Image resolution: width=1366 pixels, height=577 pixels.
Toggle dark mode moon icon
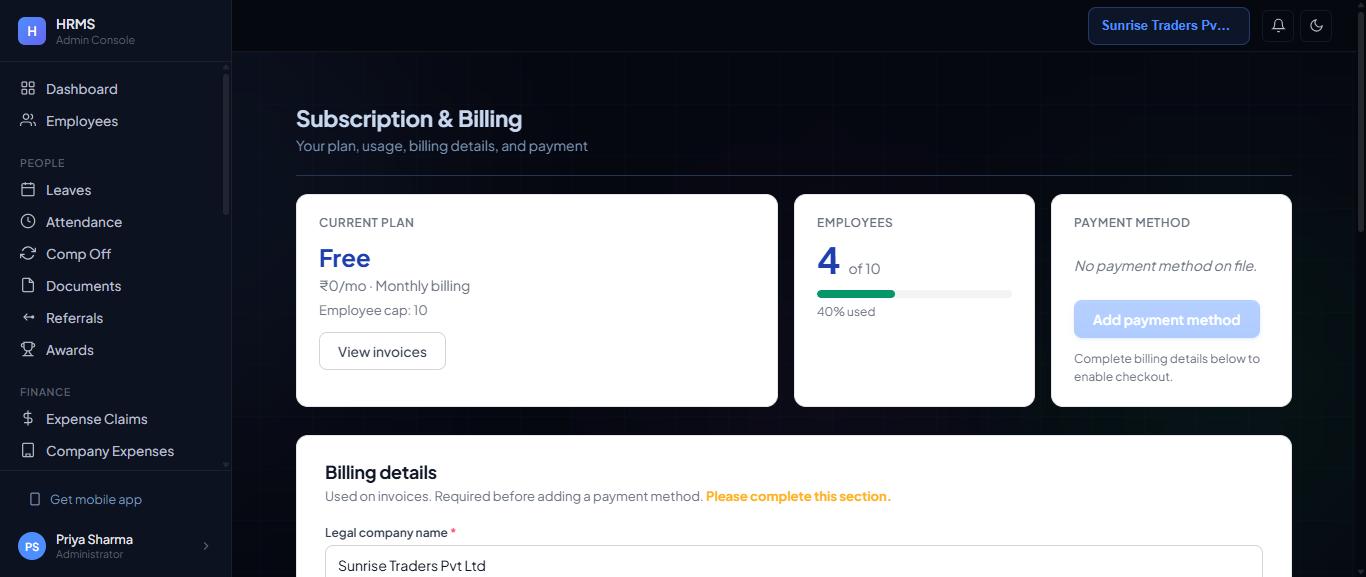click(1316, 26)
